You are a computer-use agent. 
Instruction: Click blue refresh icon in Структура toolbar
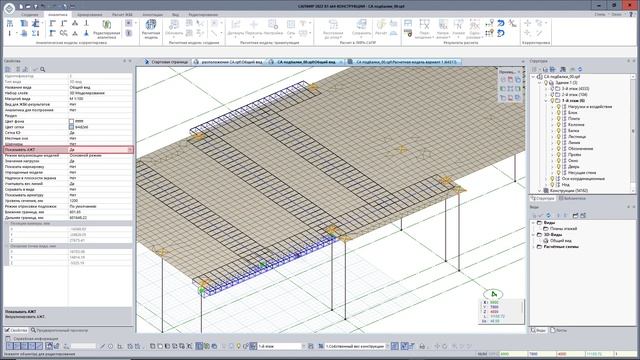[x=580, y=69]
